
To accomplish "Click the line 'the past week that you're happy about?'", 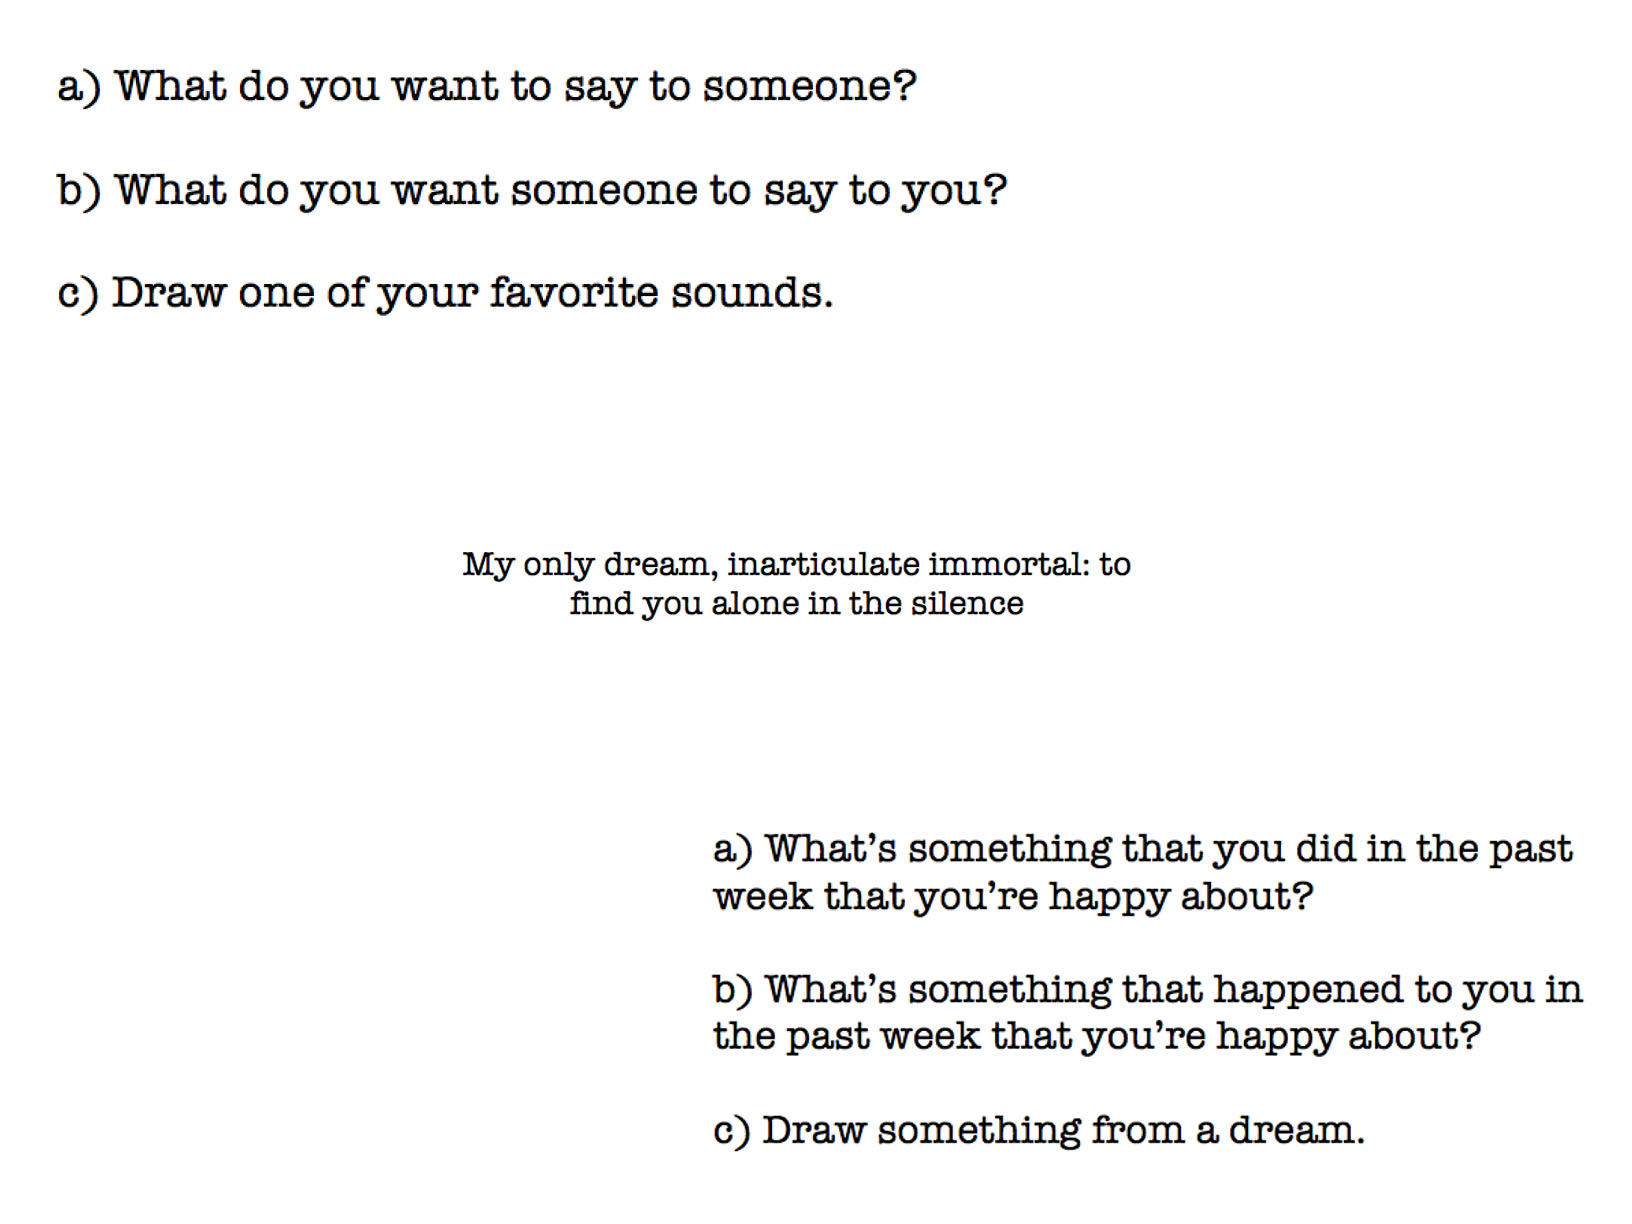I will point(1096,1036).
